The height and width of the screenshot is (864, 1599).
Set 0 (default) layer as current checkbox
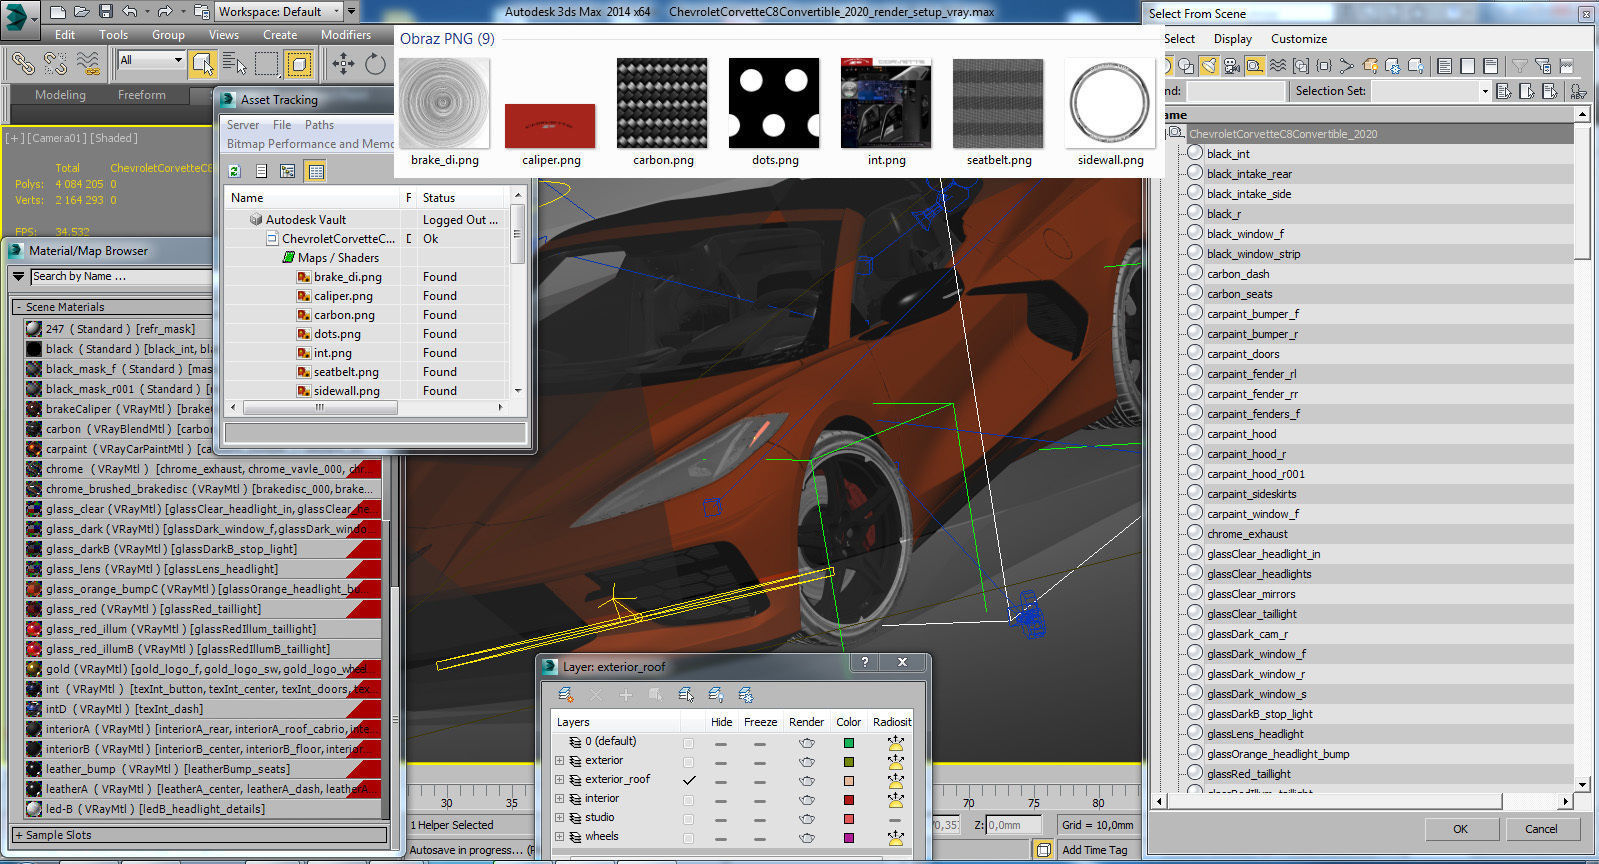[688, 743]
